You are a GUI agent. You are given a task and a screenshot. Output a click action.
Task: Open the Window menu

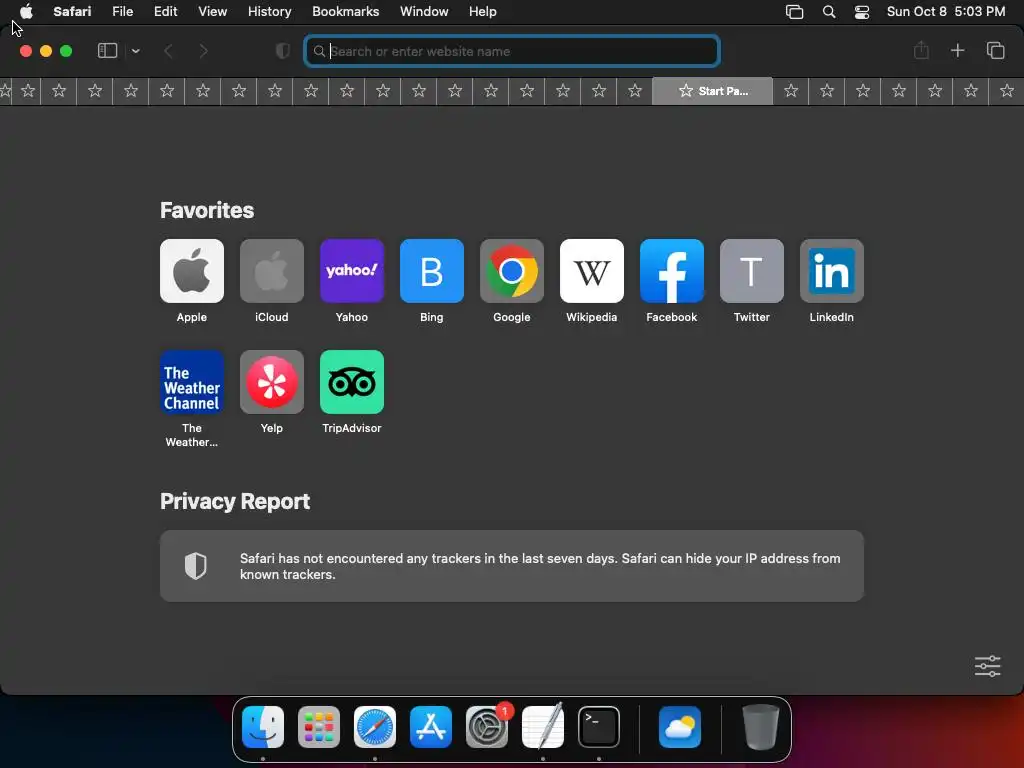click(x=424, y=12)
